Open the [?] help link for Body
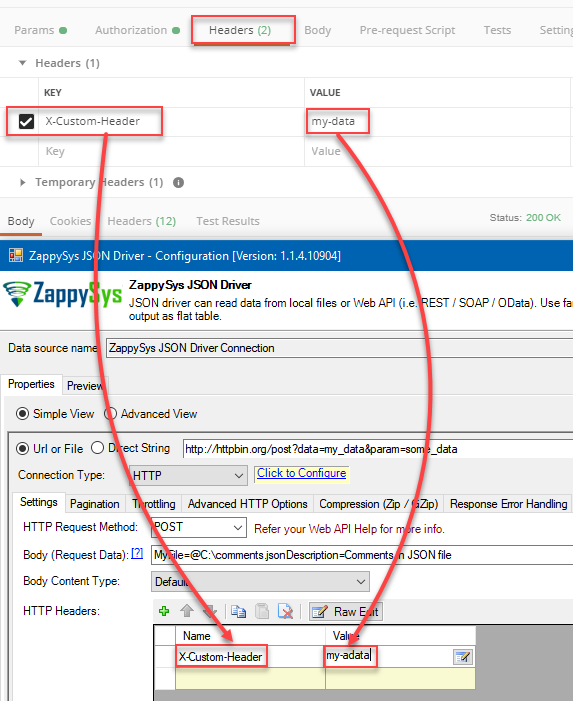The height and width of the screenshot is (701, 573). [x=137, y=553]
